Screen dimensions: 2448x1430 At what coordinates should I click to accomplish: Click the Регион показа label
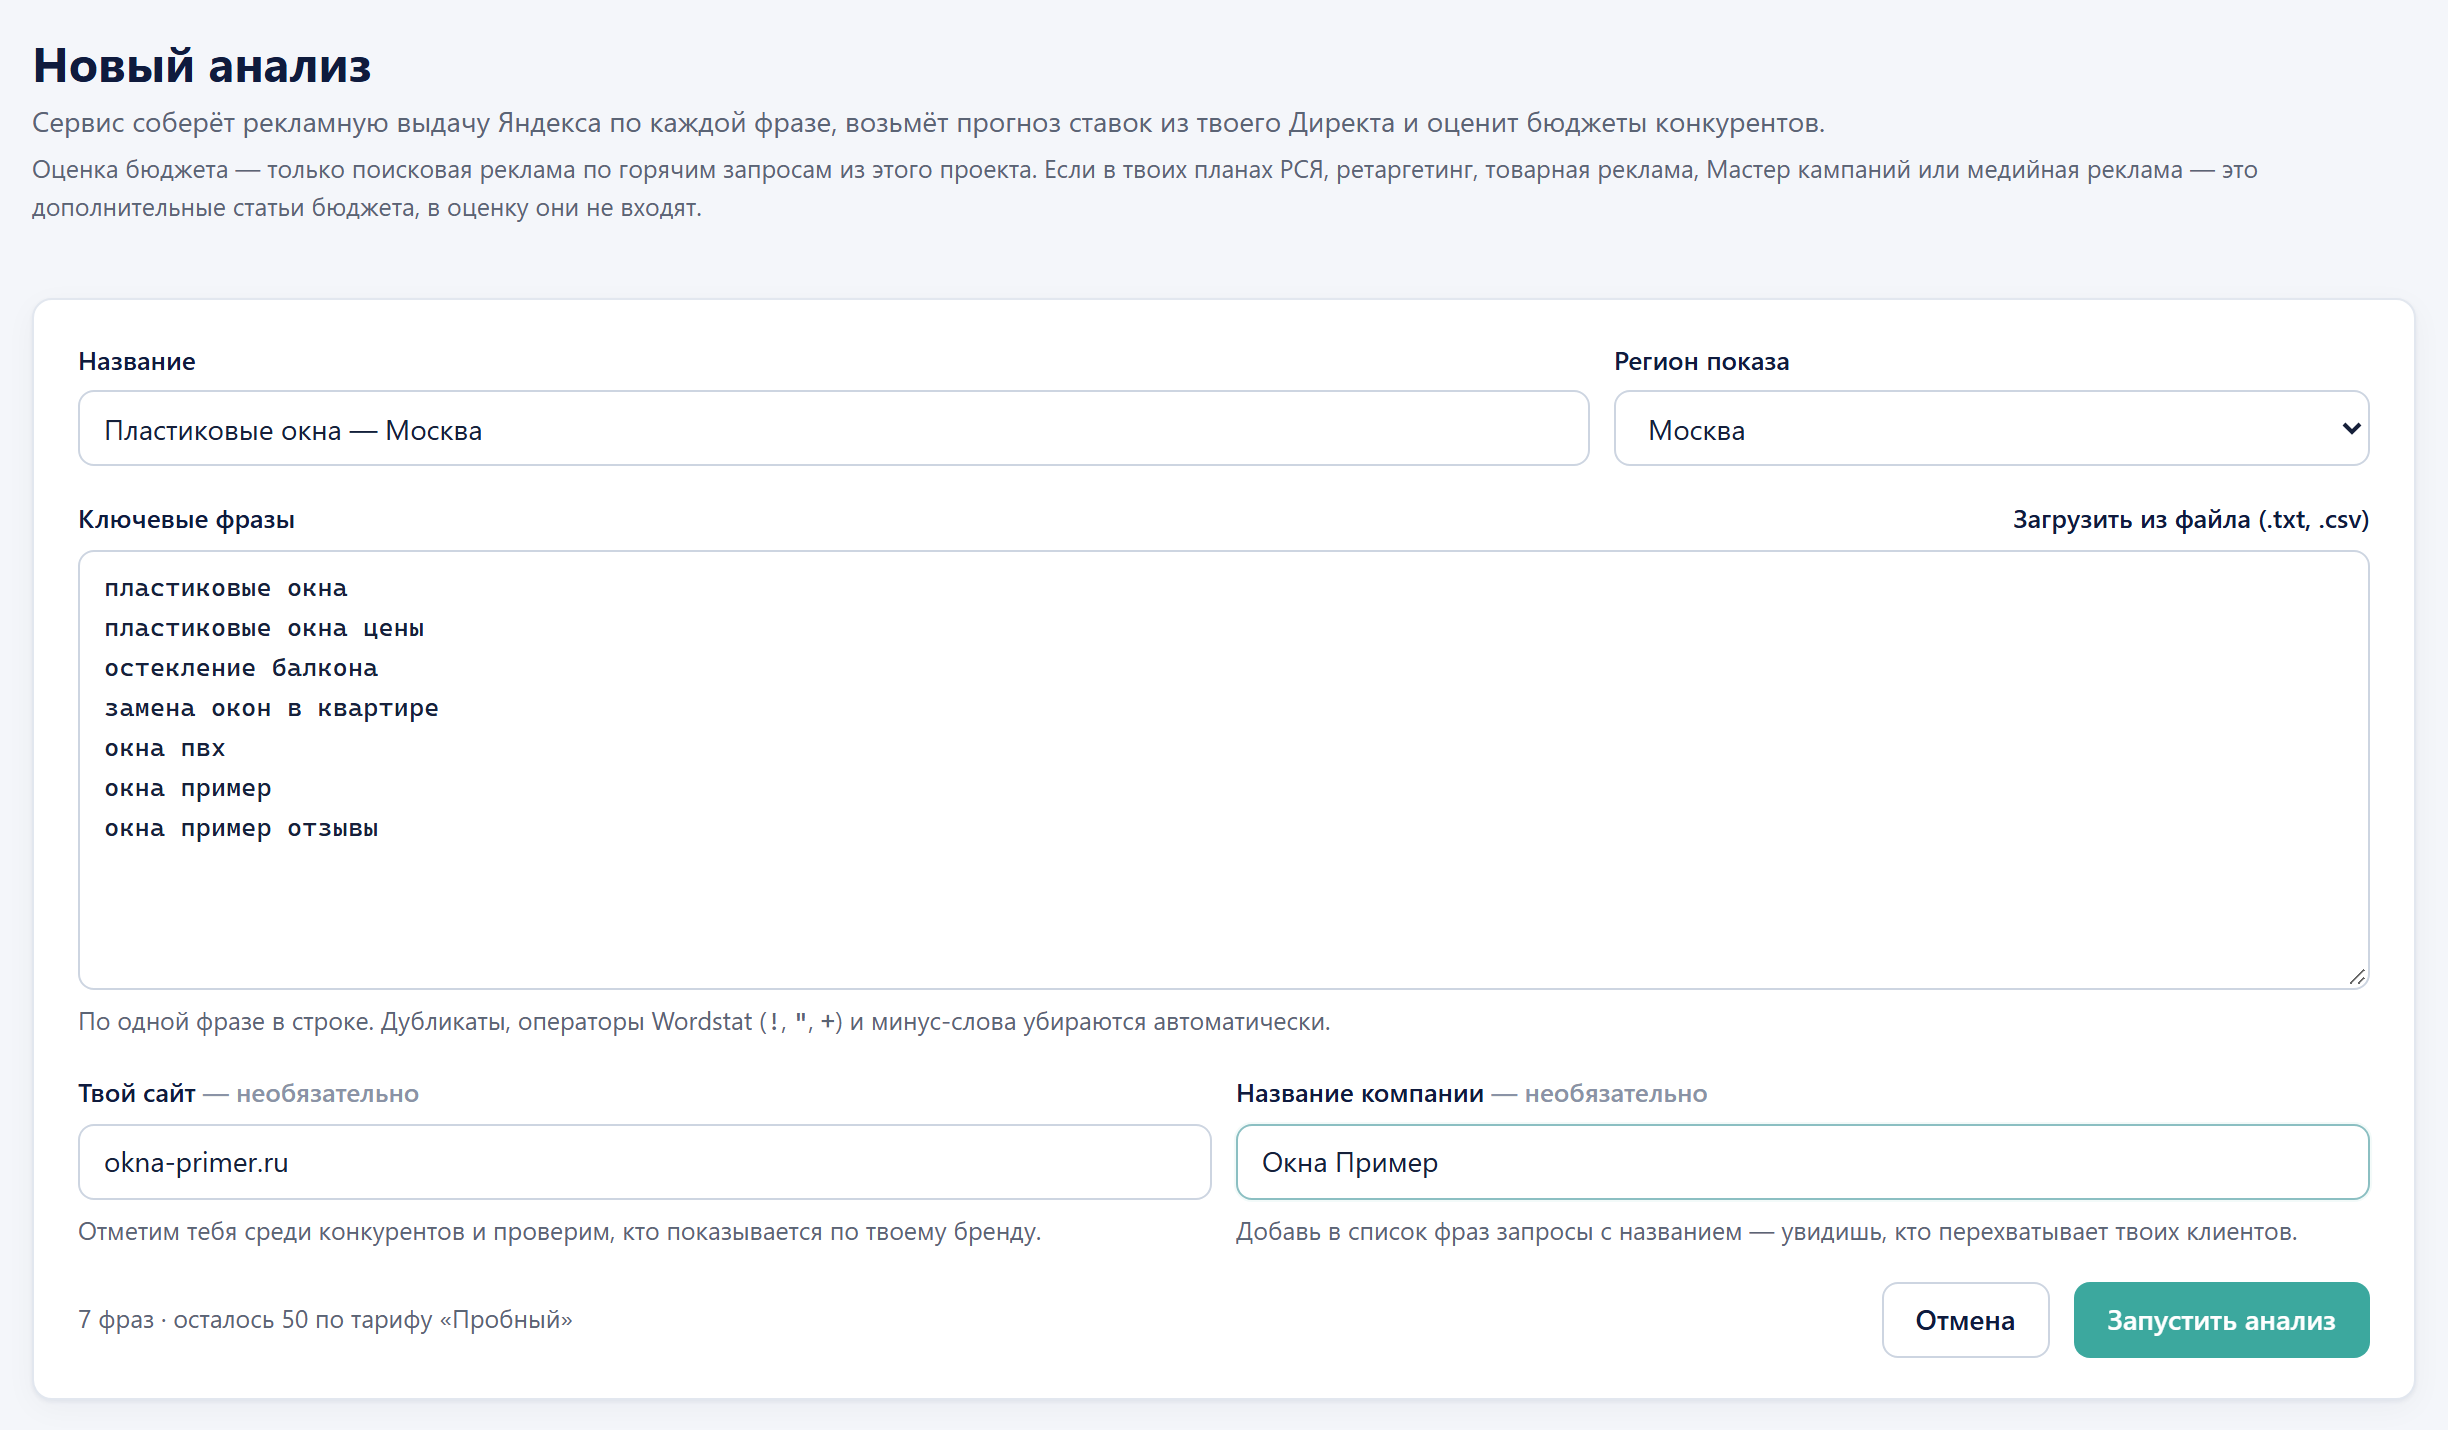click(x=1701, y=362)
